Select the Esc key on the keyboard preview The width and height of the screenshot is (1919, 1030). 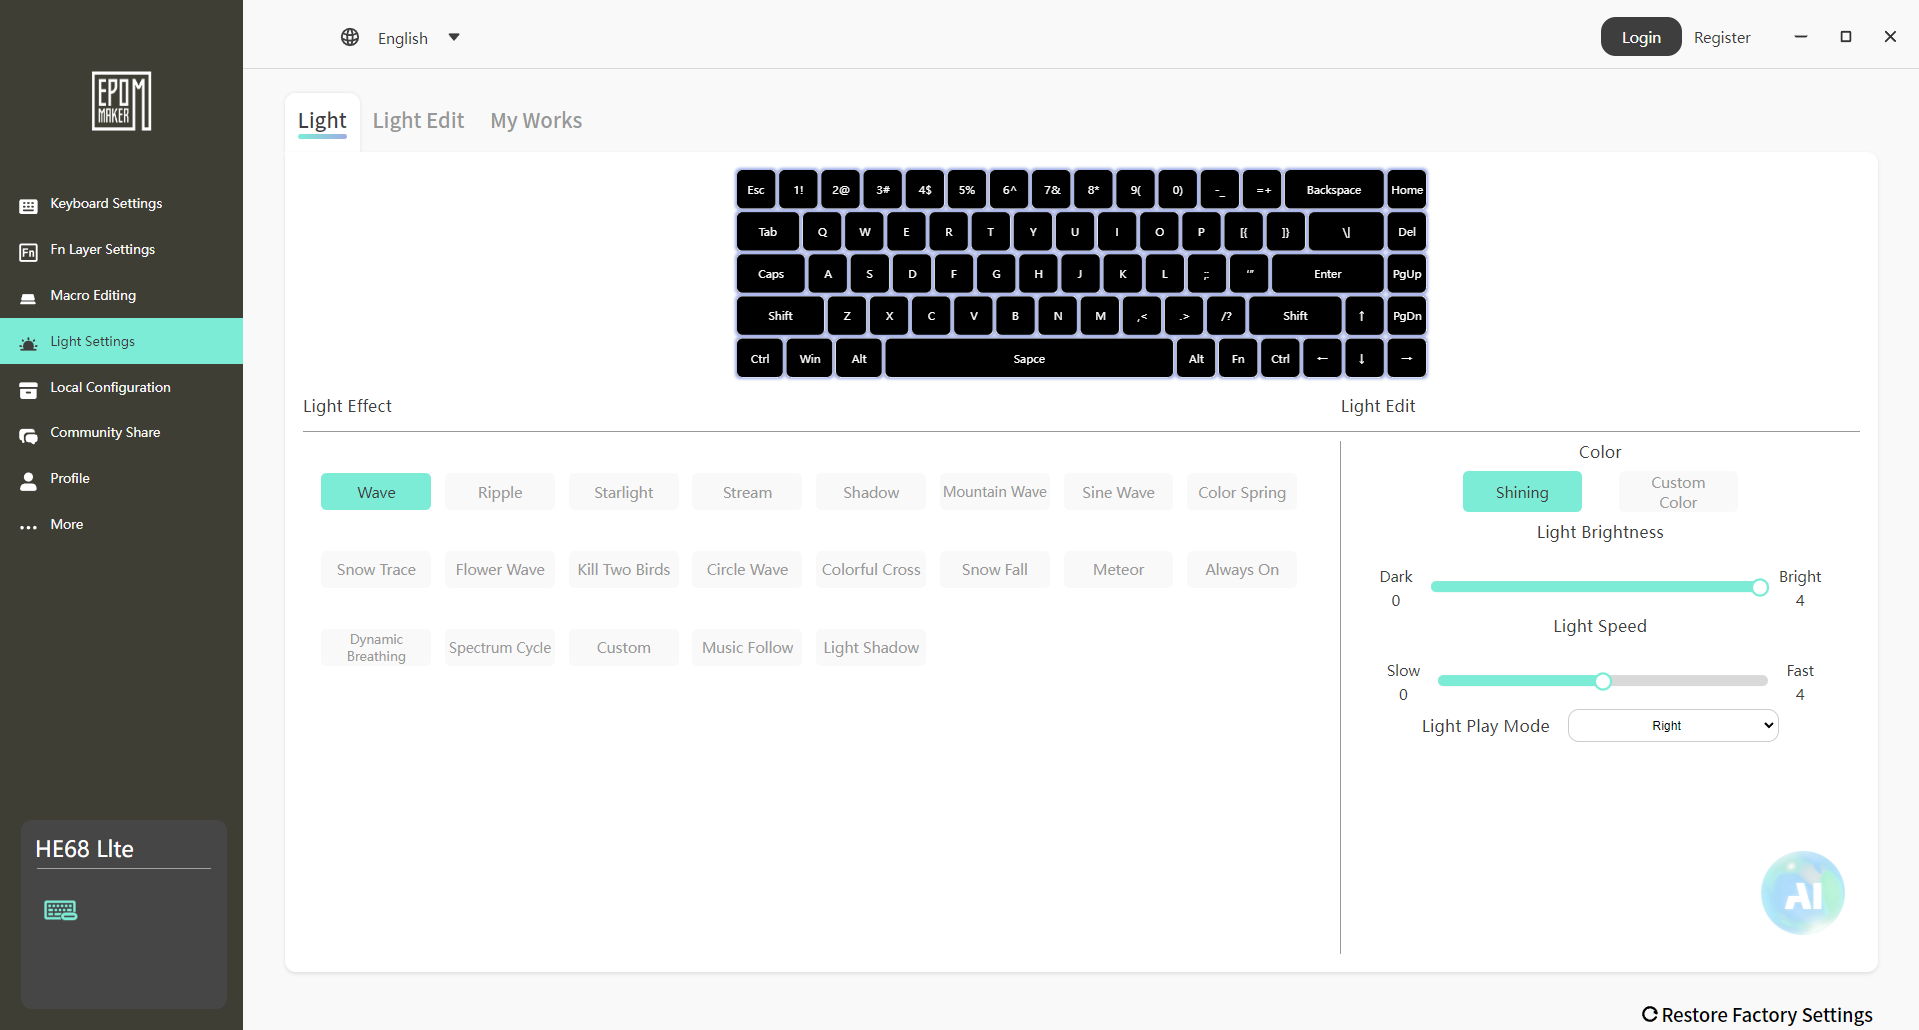pyautogui.click(x=756, y=190)
